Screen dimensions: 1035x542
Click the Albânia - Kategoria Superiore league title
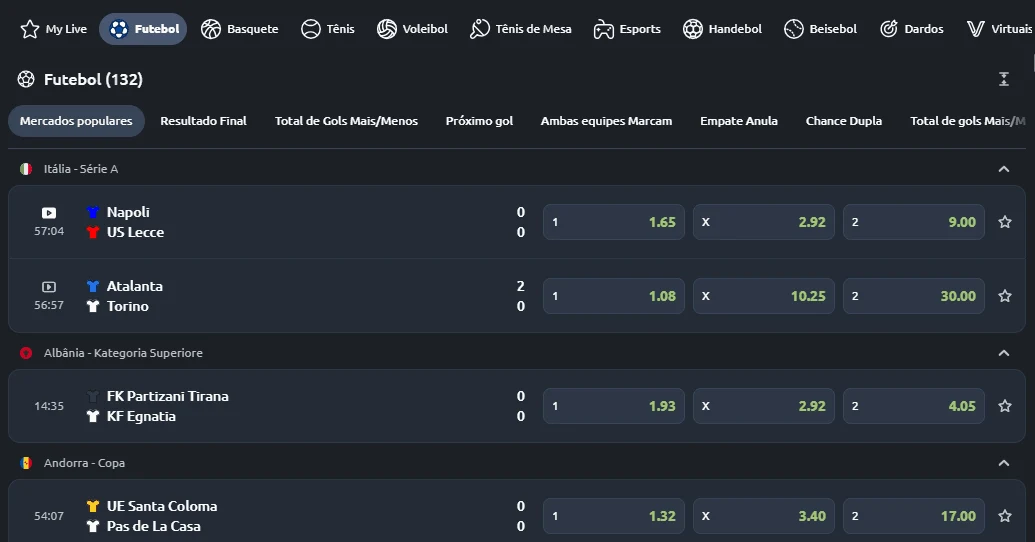click(x=123, y=353)
